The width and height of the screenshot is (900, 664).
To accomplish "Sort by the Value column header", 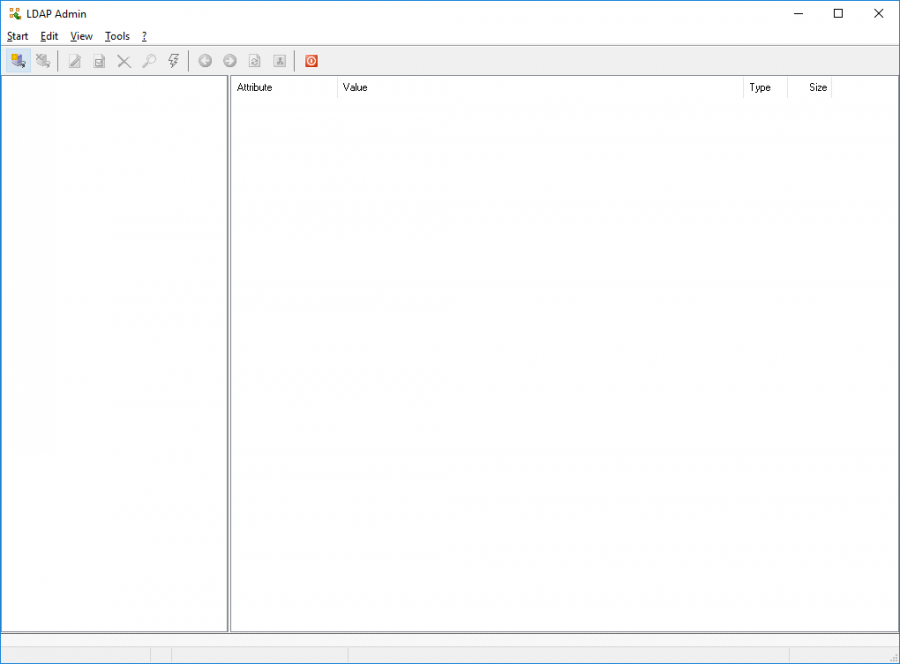I will tap(540, 87).
